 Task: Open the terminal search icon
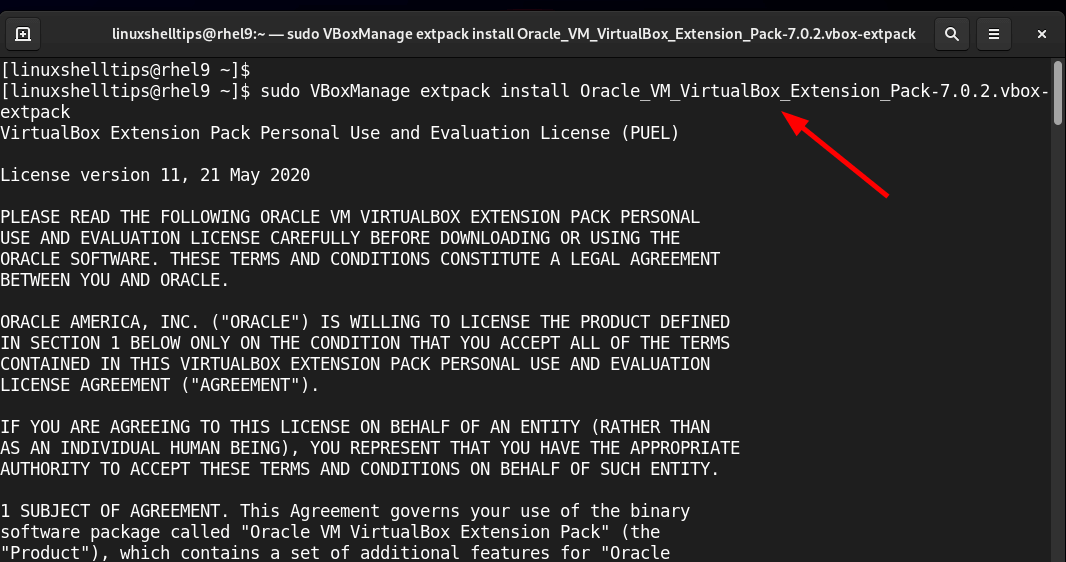click(x=952, y=34)
